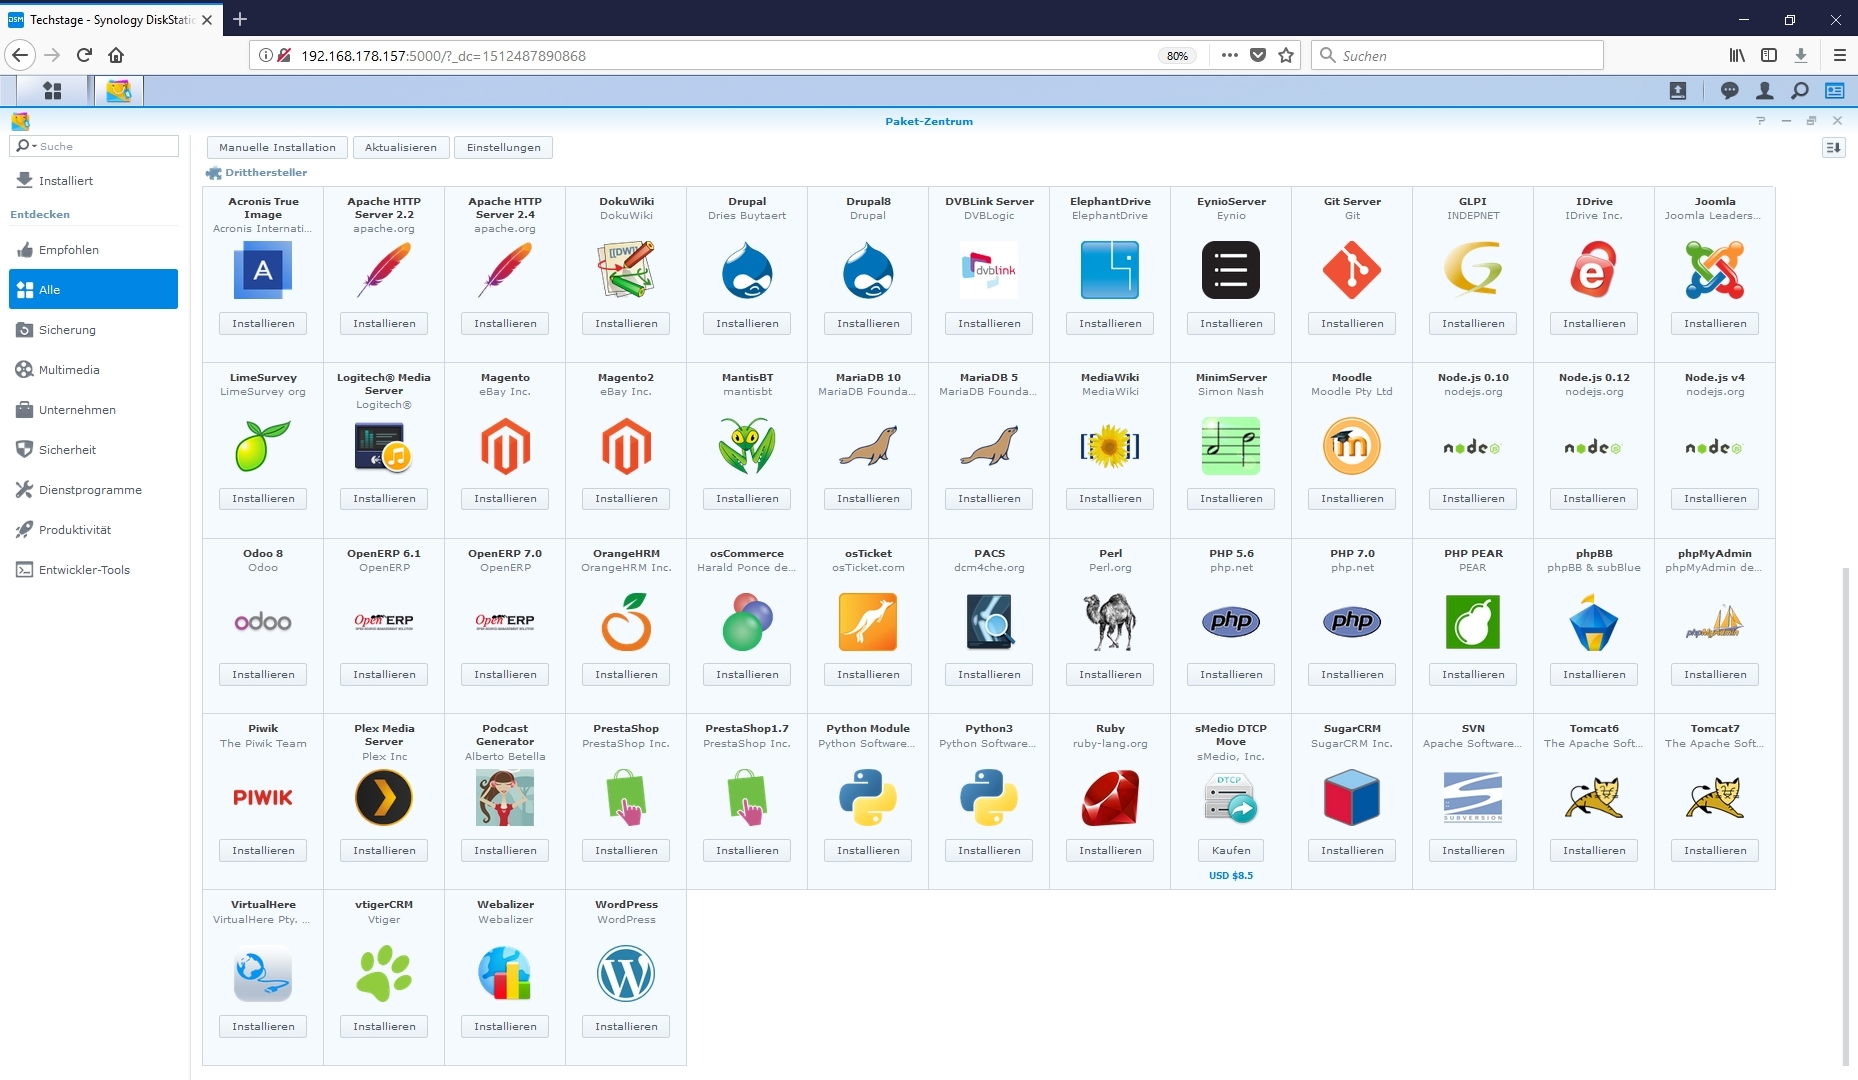Click the MariaDB 10 seal icon

click(868, 446)
